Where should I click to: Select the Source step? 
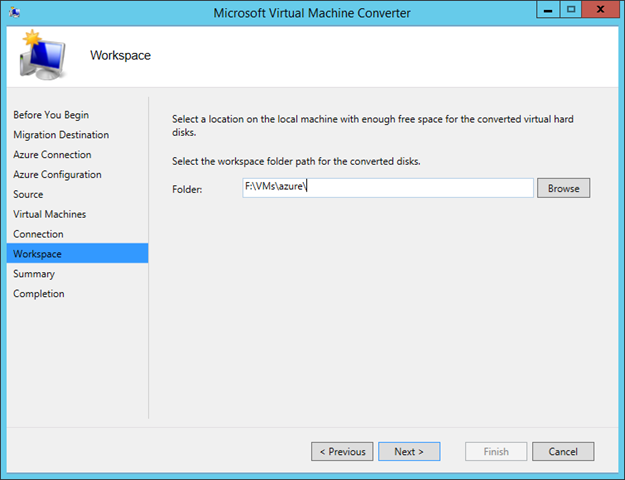pyautogui.click(x=28, y=195)
